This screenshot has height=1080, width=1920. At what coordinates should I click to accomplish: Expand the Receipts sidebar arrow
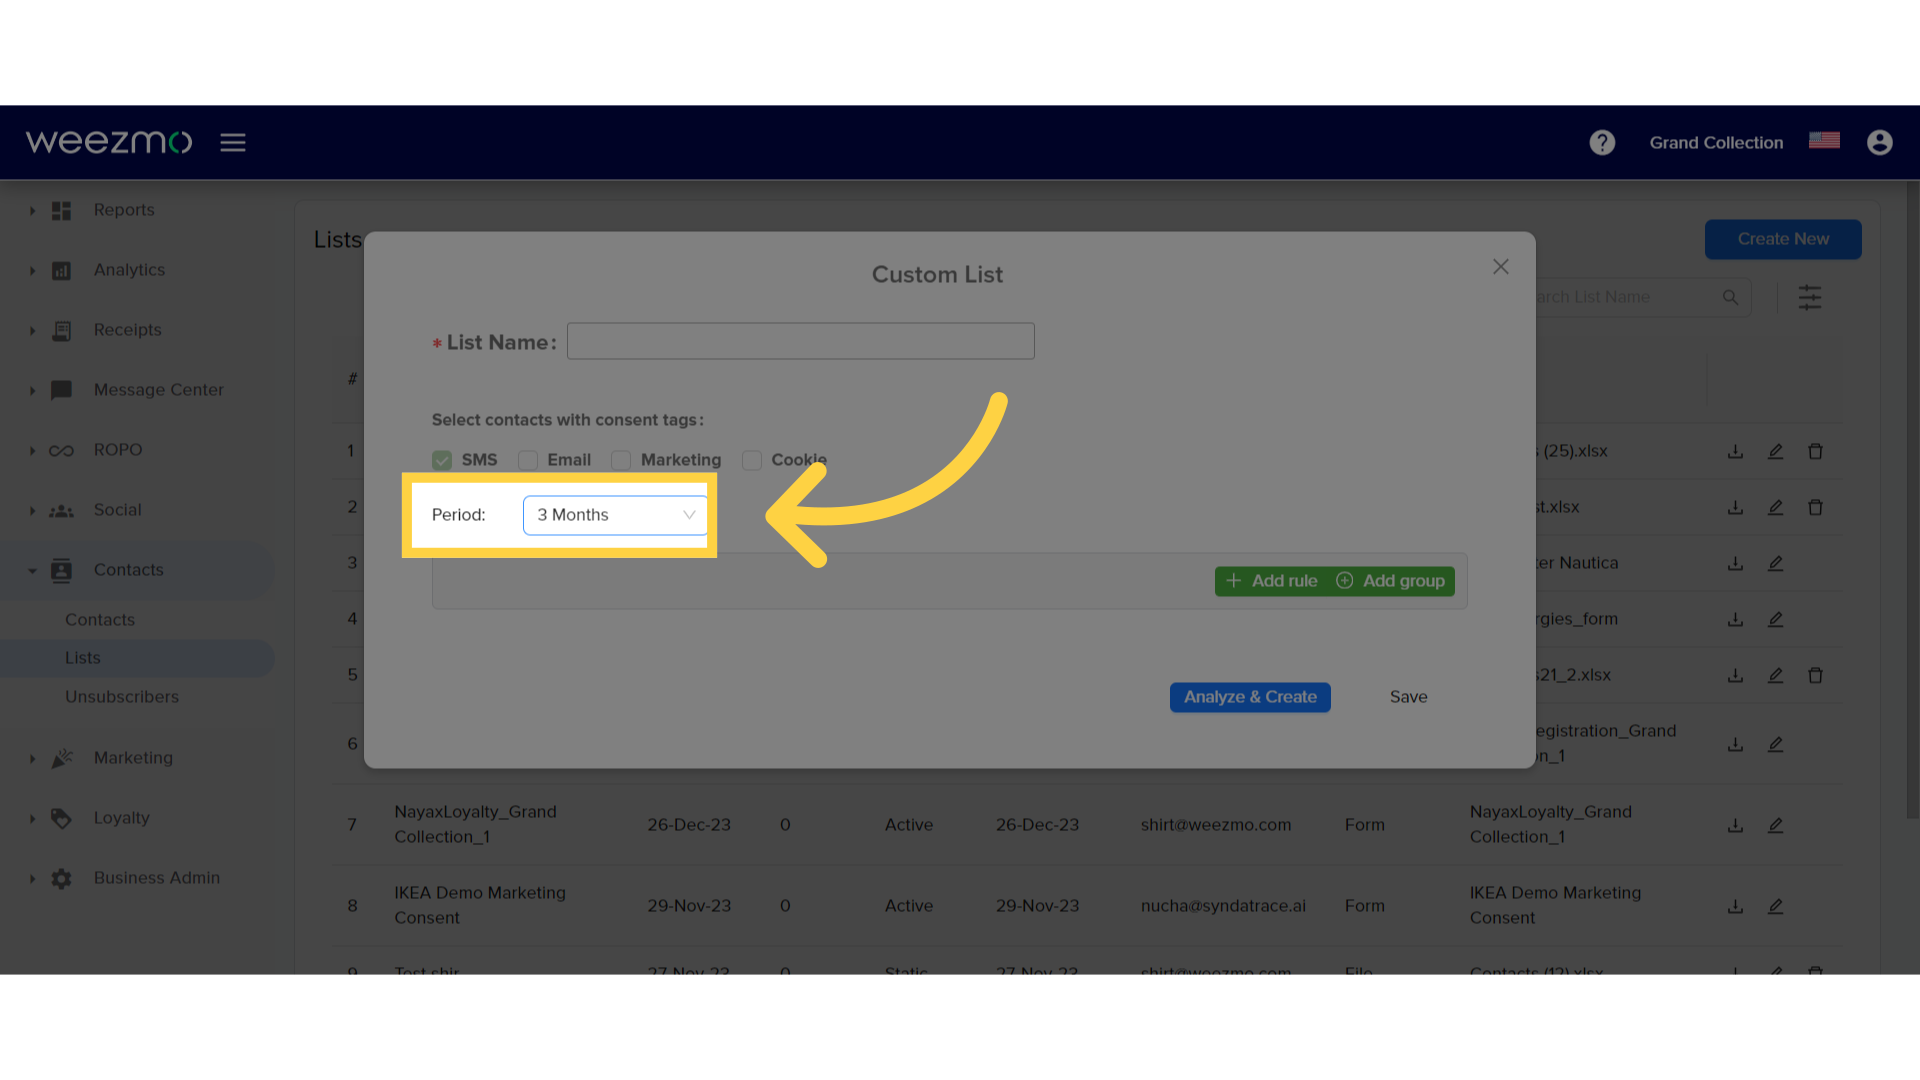pyautogui.click(x=32, y=331)
